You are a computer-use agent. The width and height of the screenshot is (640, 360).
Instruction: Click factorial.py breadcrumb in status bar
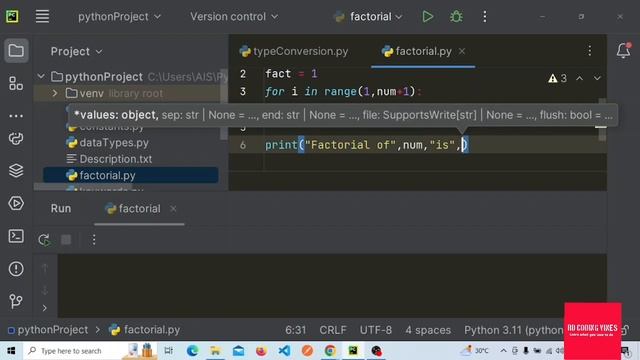[x=144, y=330]
